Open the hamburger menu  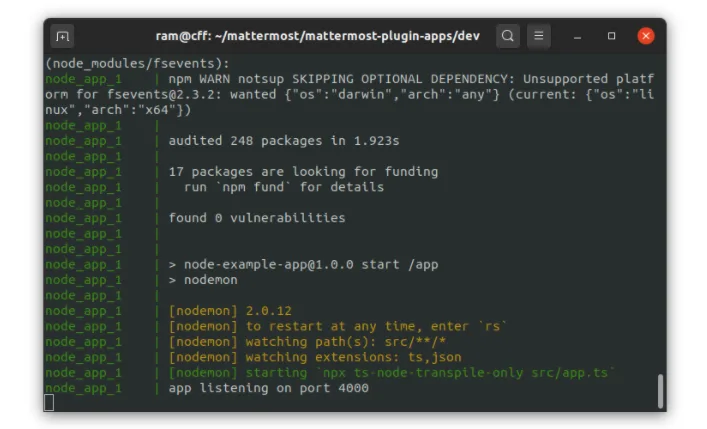pyautogui.click(x=538, y=36)
